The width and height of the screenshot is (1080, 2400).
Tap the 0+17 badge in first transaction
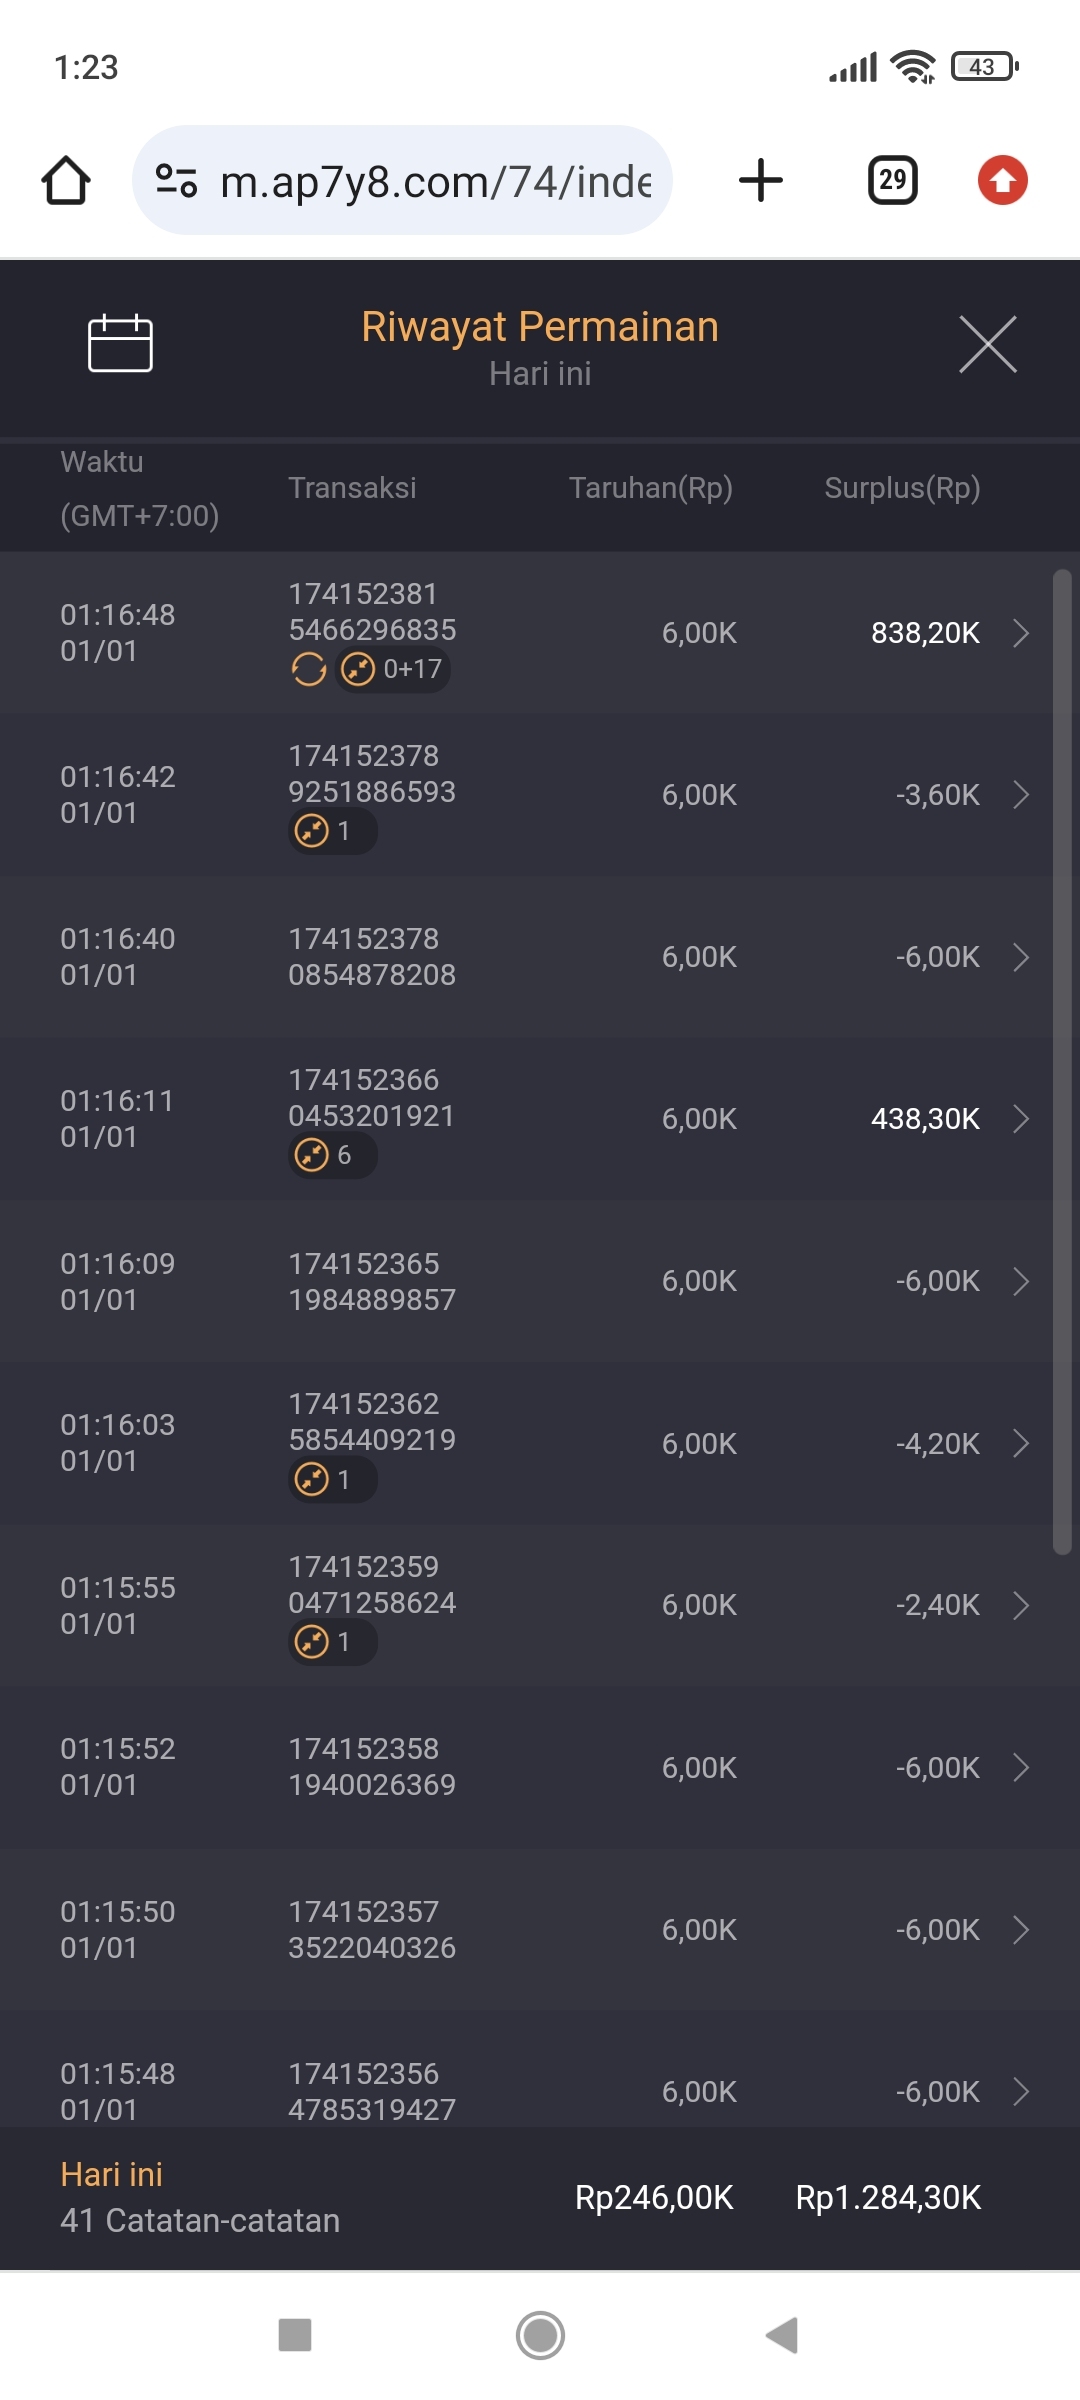tap(393, 669)
